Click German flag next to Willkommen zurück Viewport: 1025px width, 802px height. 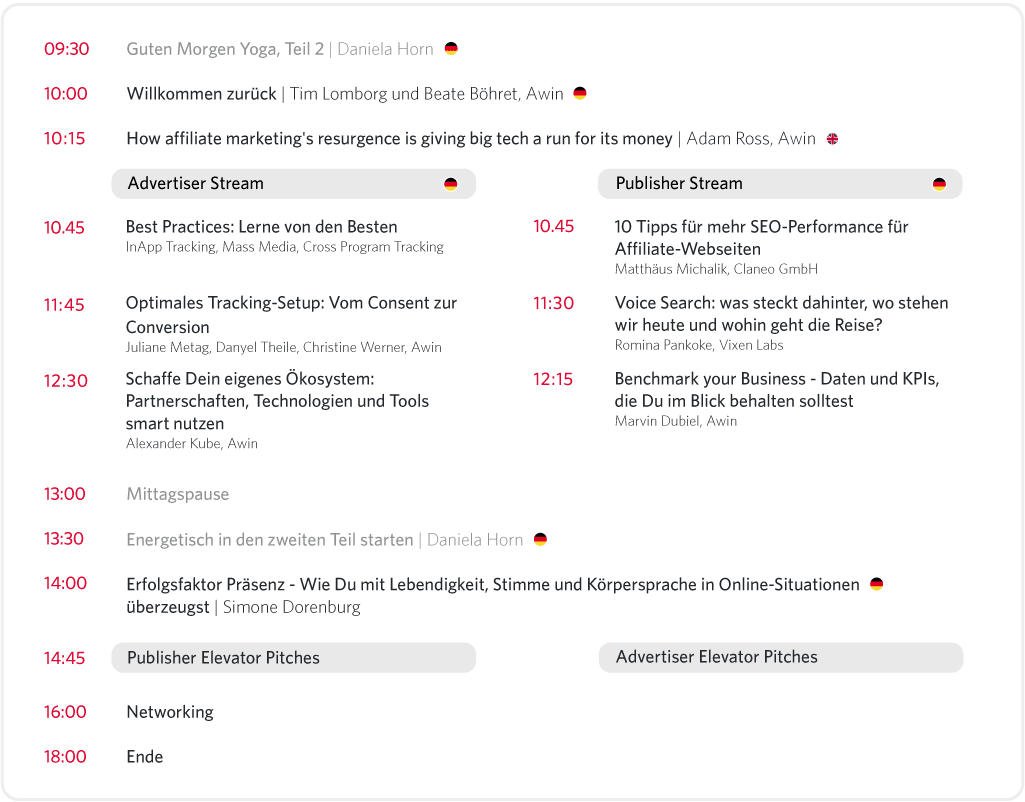click(580, 94)
